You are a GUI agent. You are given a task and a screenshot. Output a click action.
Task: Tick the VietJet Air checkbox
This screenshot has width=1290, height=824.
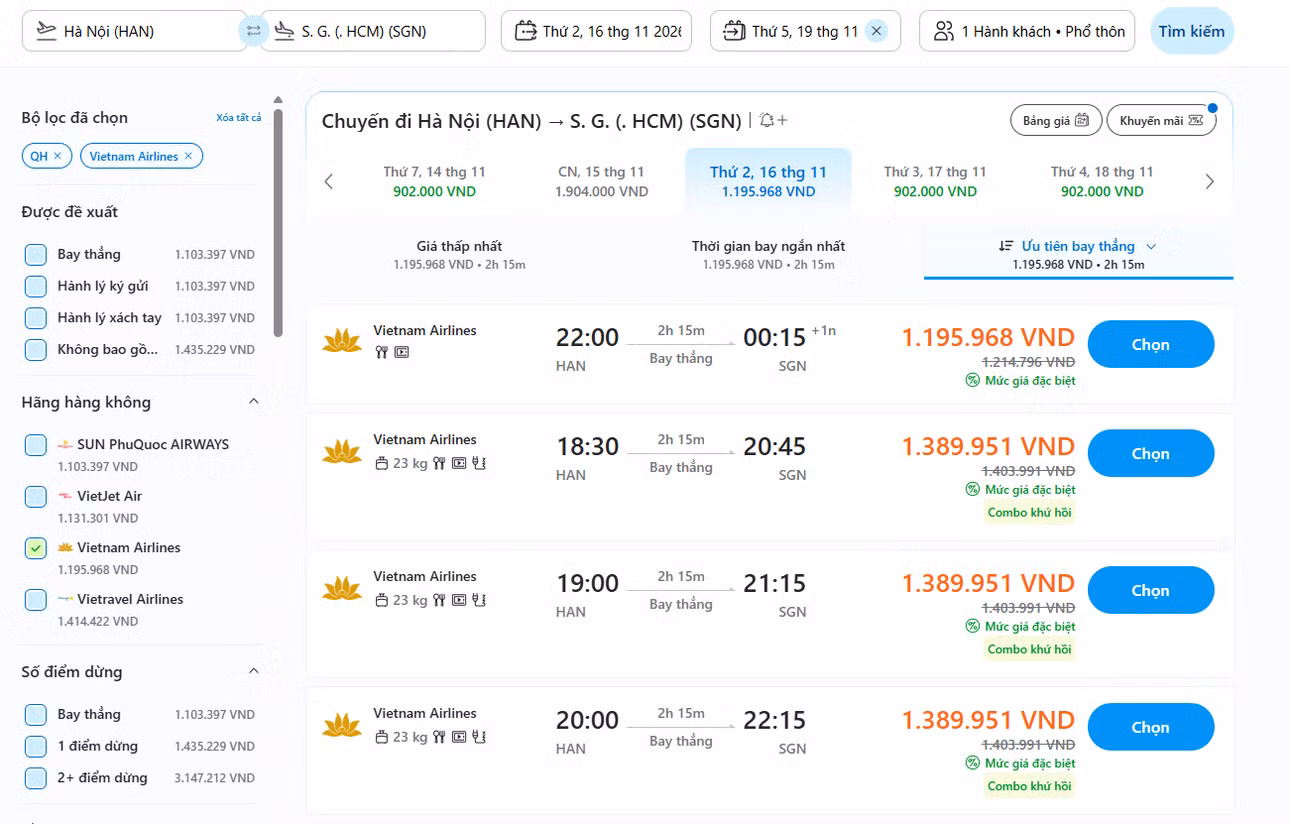[x=36, y=496]
